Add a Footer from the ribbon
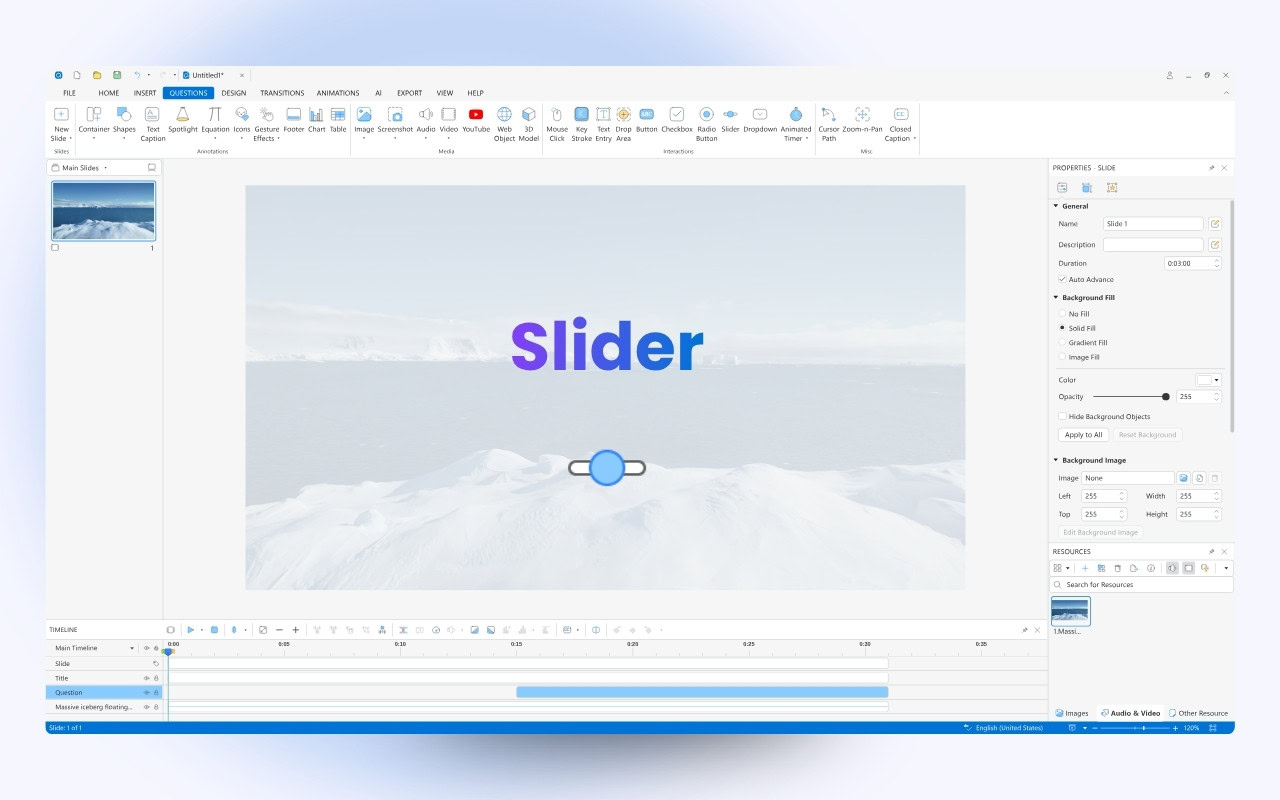This screenshot has height=800, width=1280. point(294,120)
